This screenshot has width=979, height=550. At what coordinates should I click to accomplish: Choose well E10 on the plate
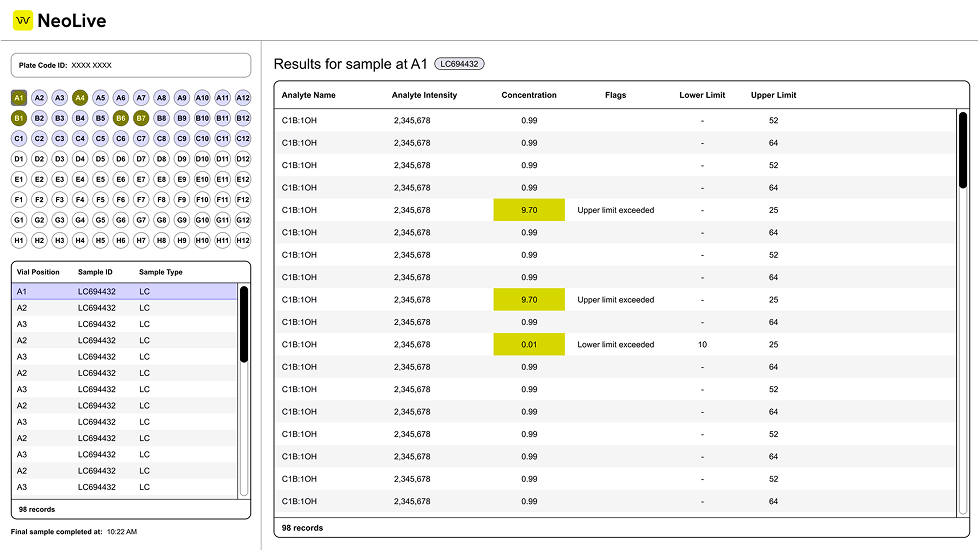pos(202,179)
